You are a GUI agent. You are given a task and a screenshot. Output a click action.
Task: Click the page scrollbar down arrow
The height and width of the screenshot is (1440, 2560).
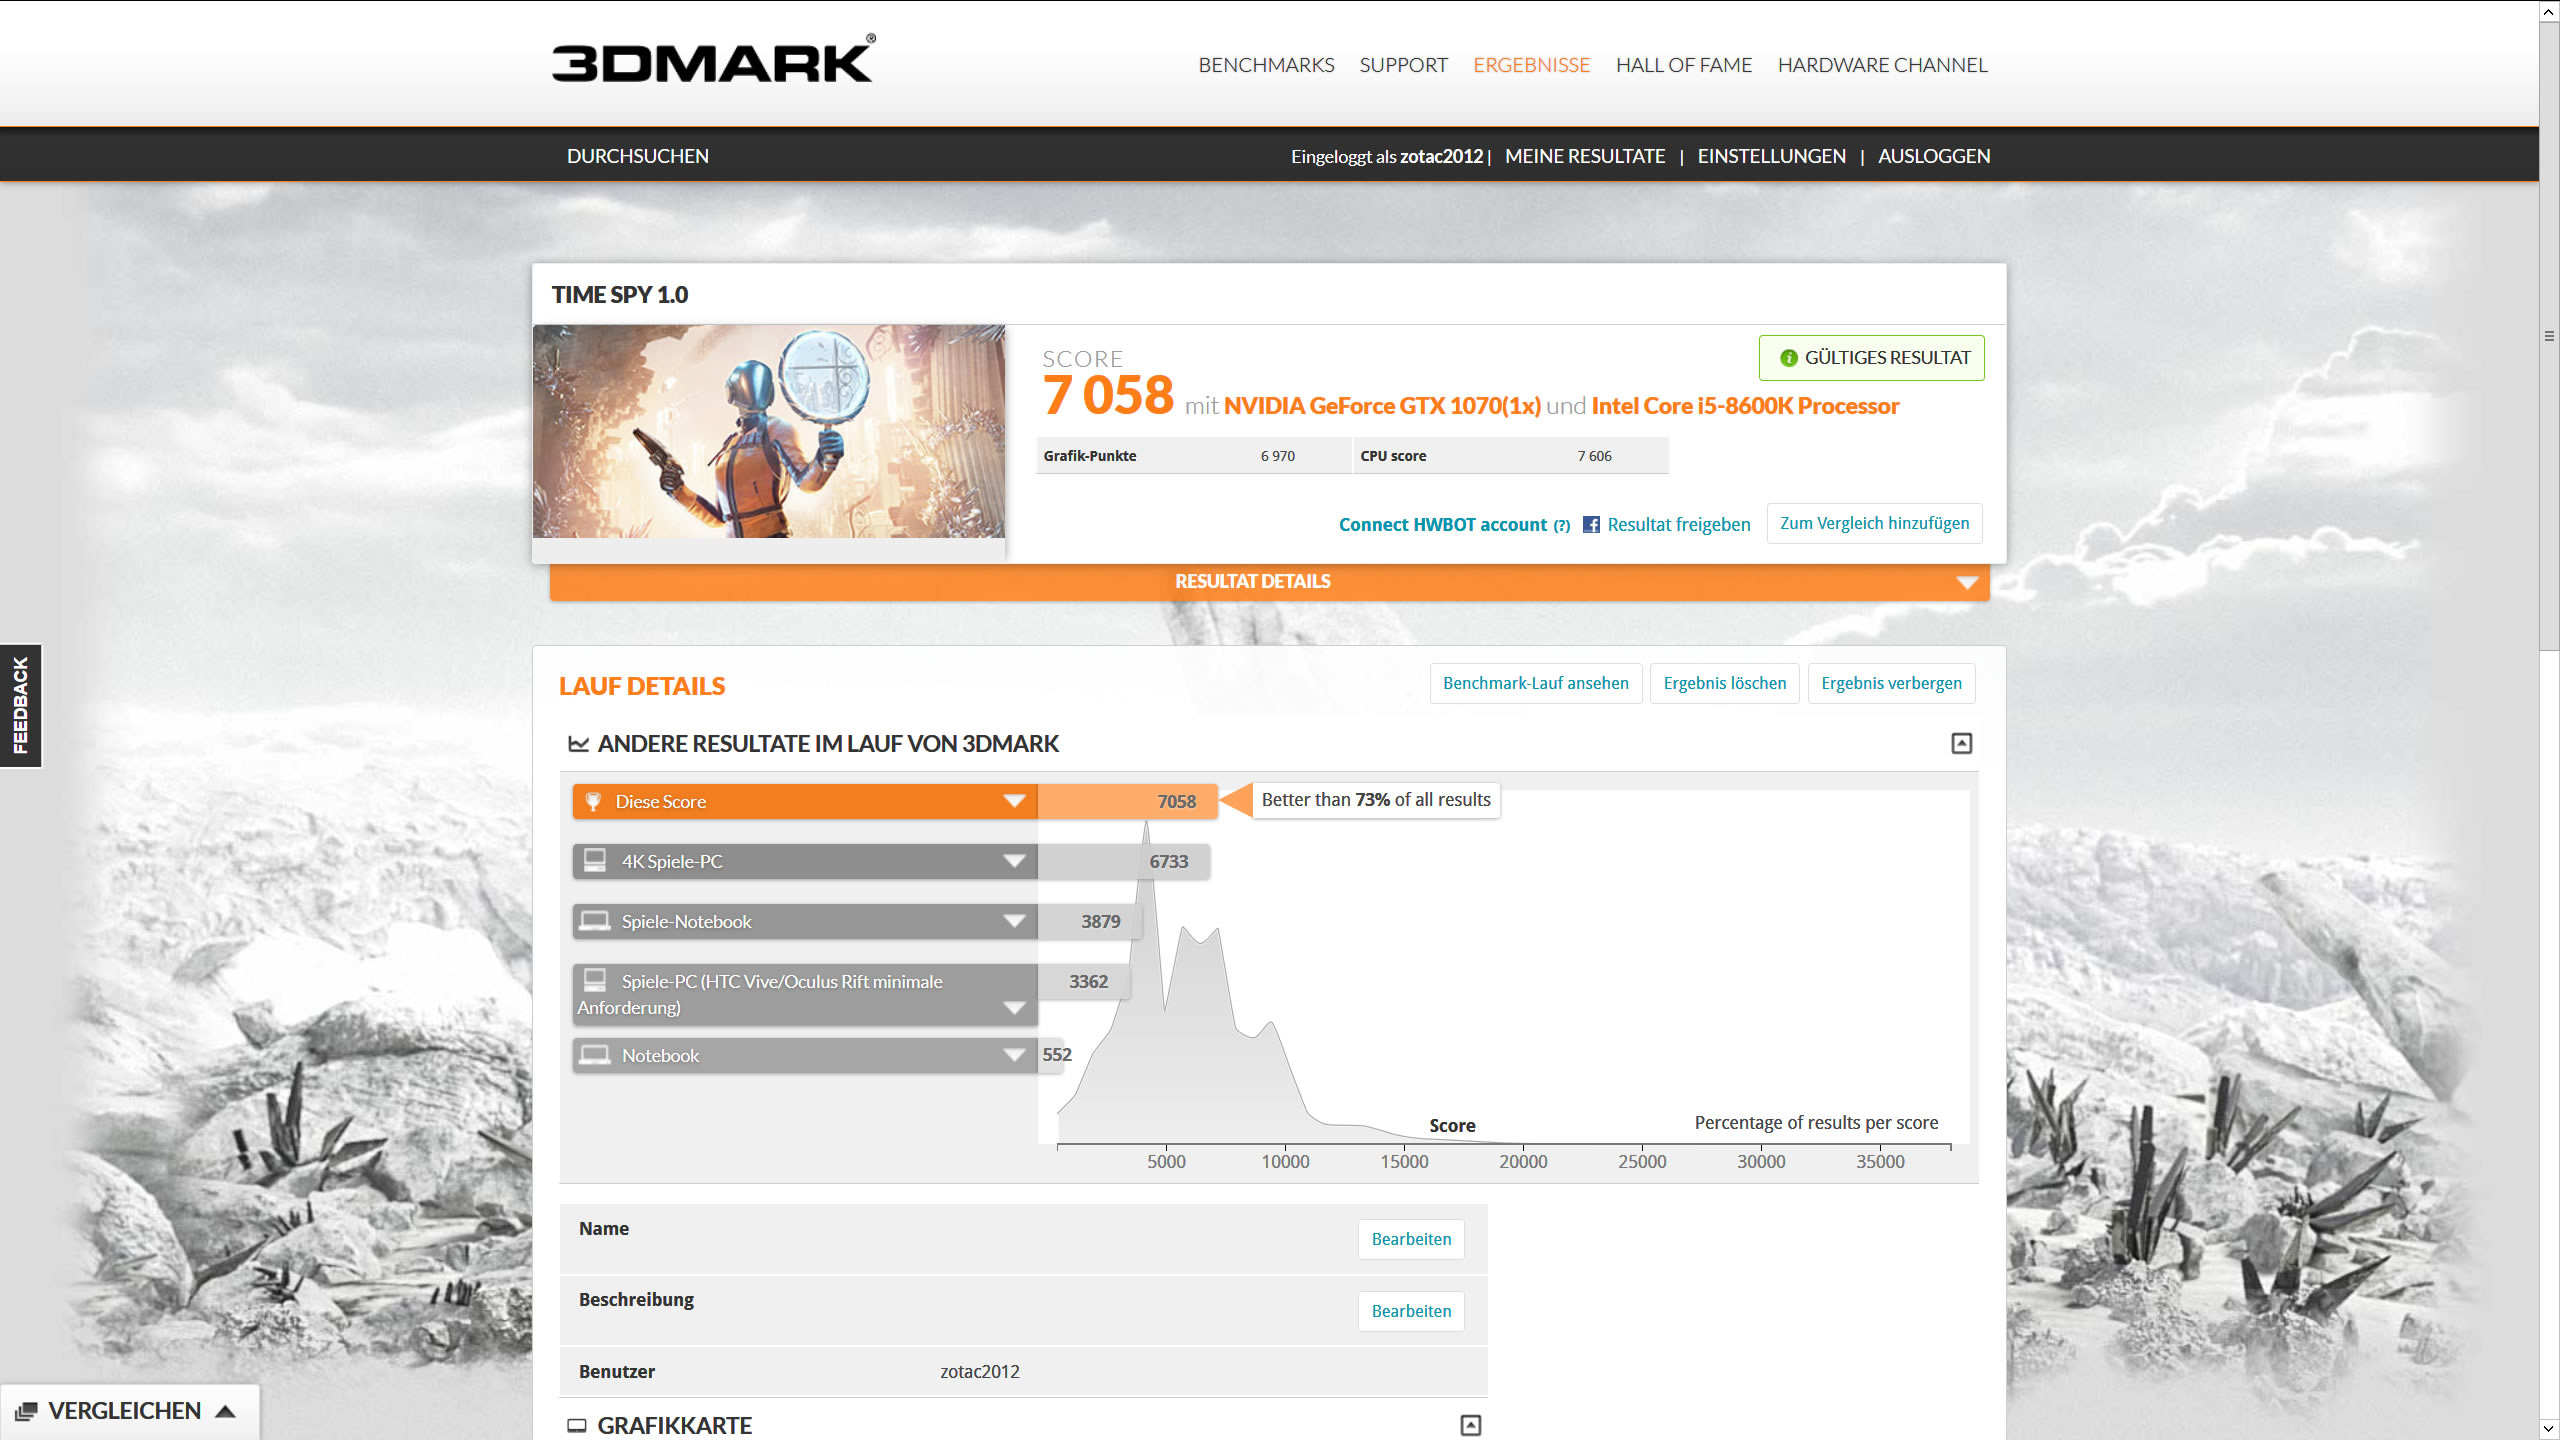(x=2549, y=1429)
